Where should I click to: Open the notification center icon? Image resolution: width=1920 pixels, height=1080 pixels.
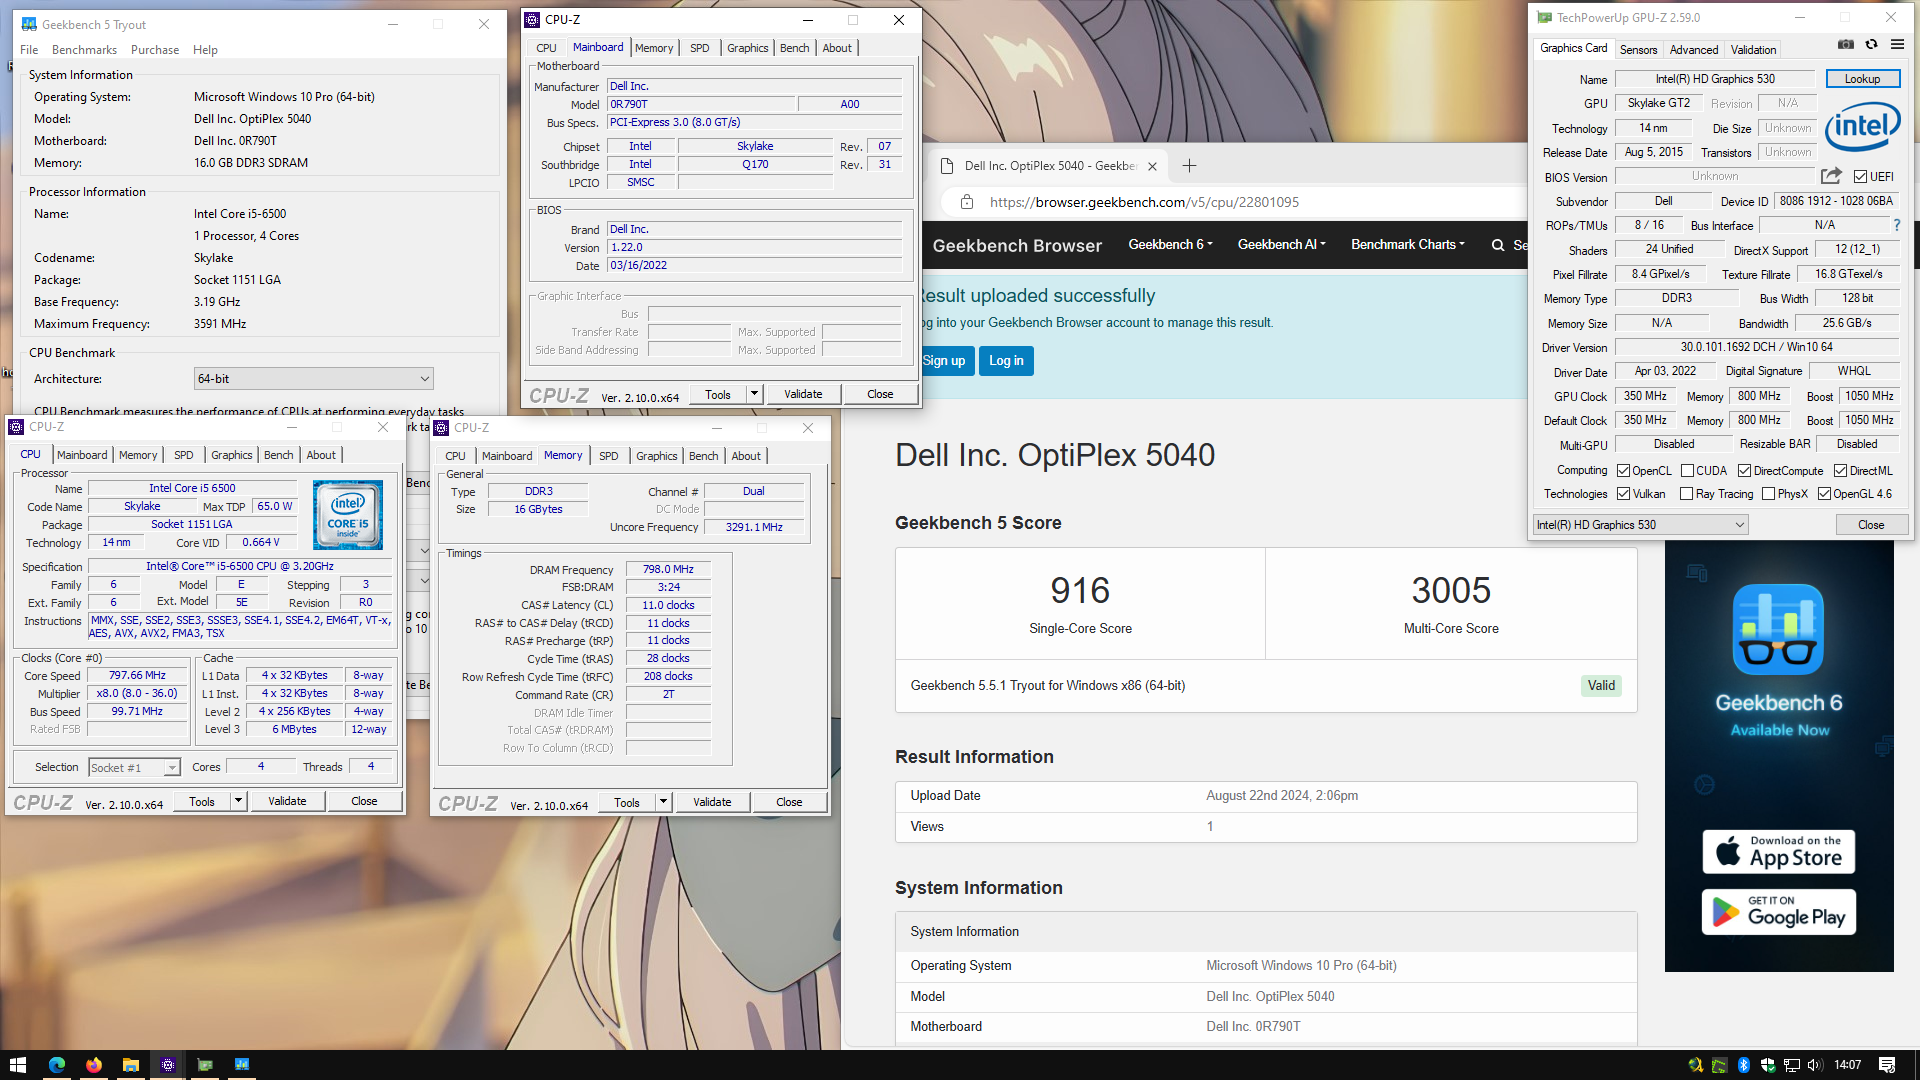(1887, 1065)
